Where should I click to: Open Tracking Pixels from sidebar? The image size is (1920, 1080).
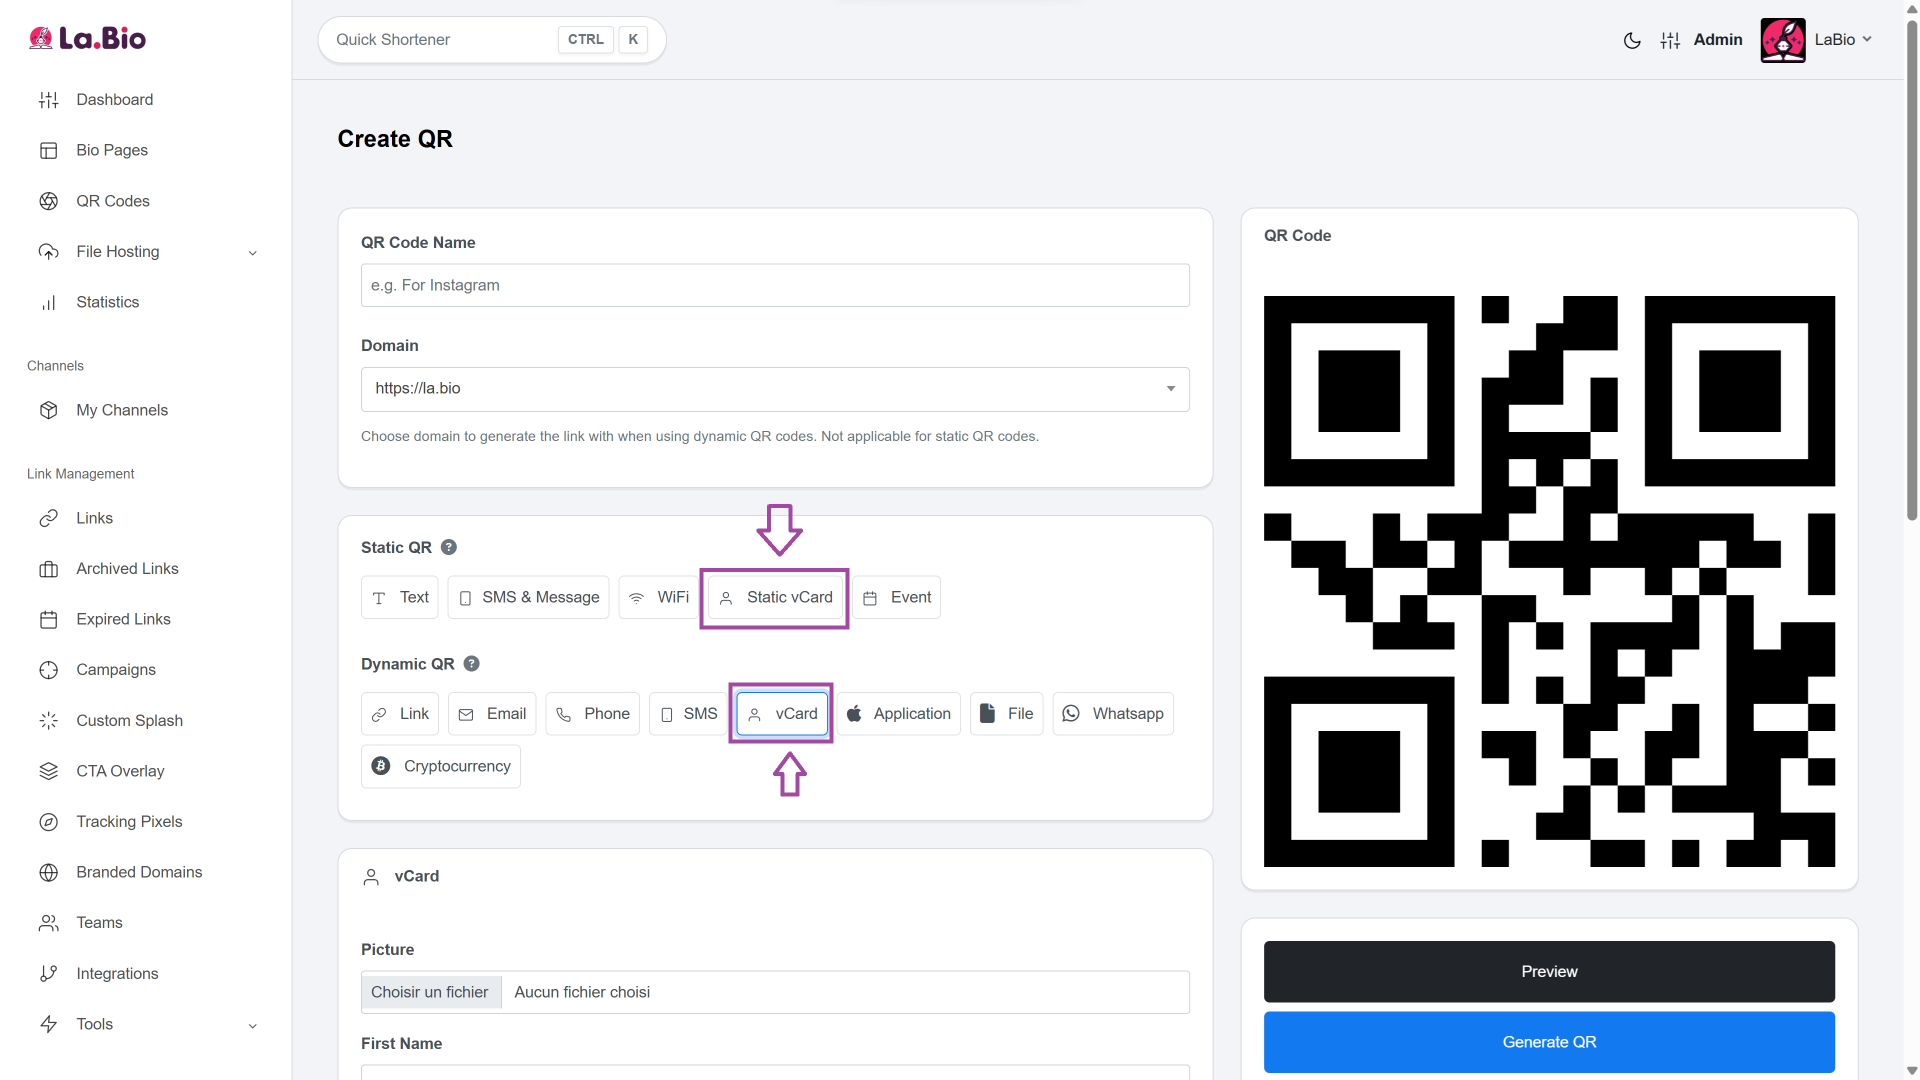click(129, 822)
